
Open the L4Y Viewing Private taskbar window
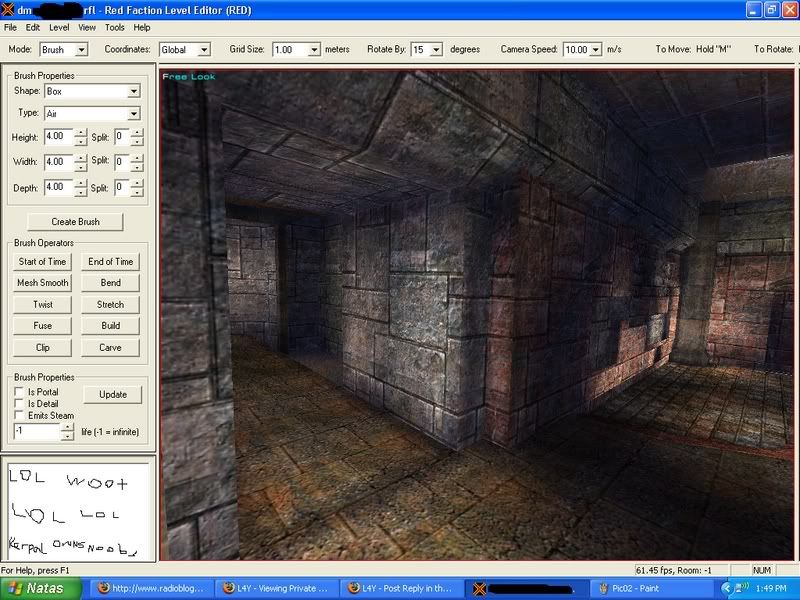click(x=277, y=588)
